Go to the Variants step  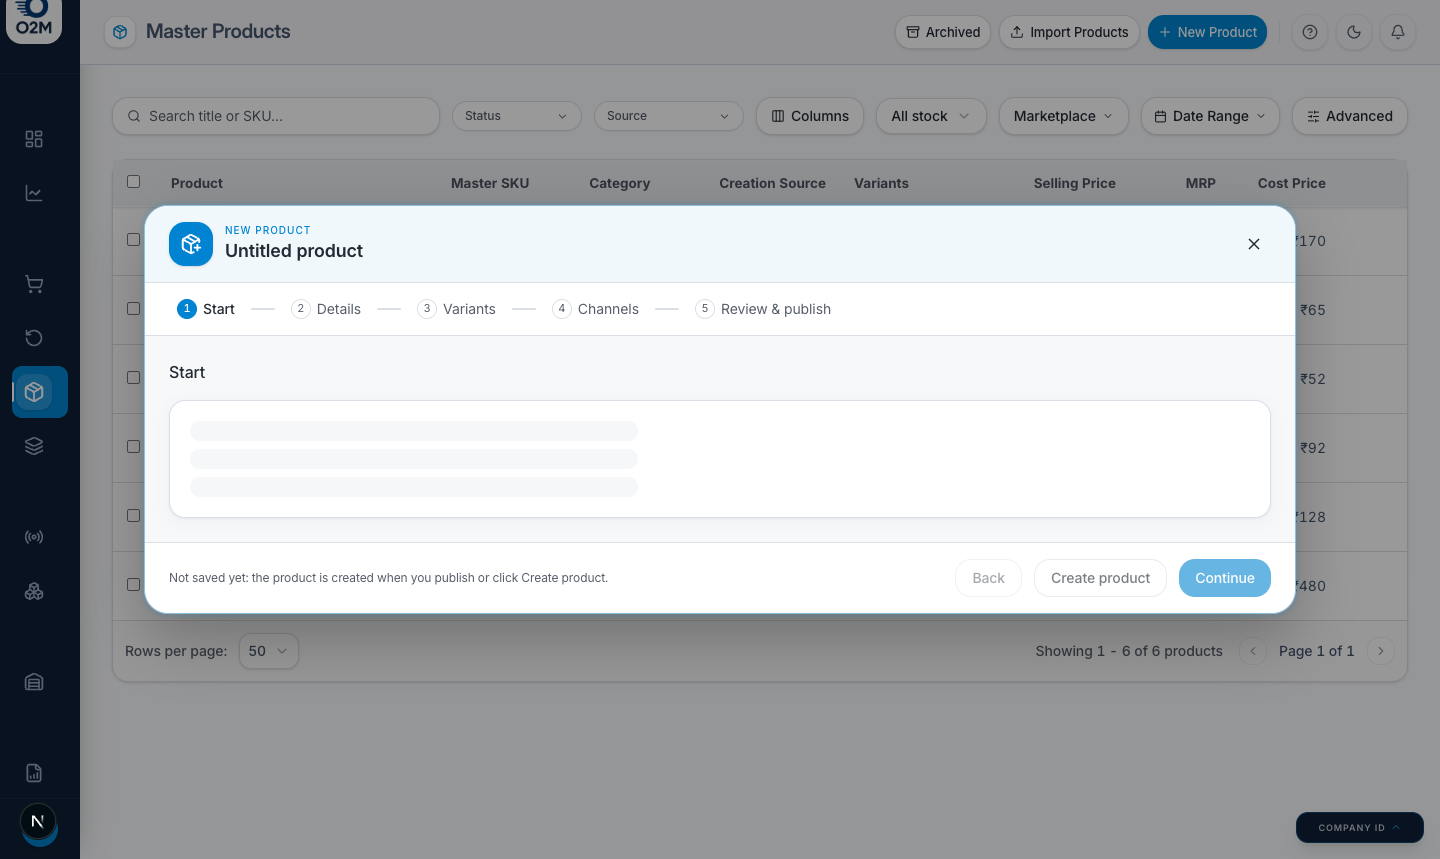[457, 309]
